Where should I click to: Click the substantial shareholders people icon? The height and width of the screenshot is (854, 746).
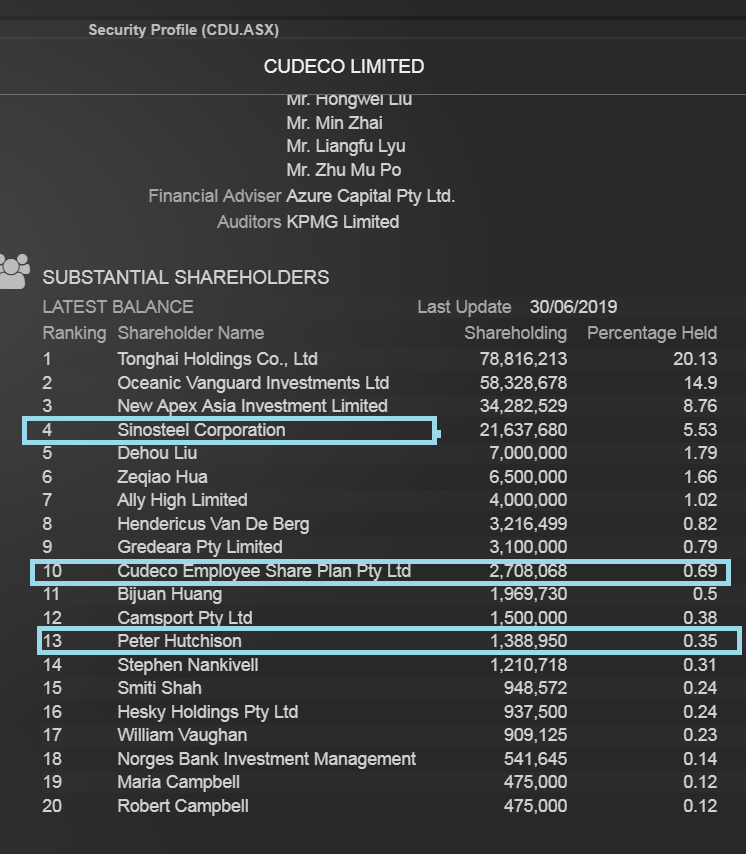point(14,271)
